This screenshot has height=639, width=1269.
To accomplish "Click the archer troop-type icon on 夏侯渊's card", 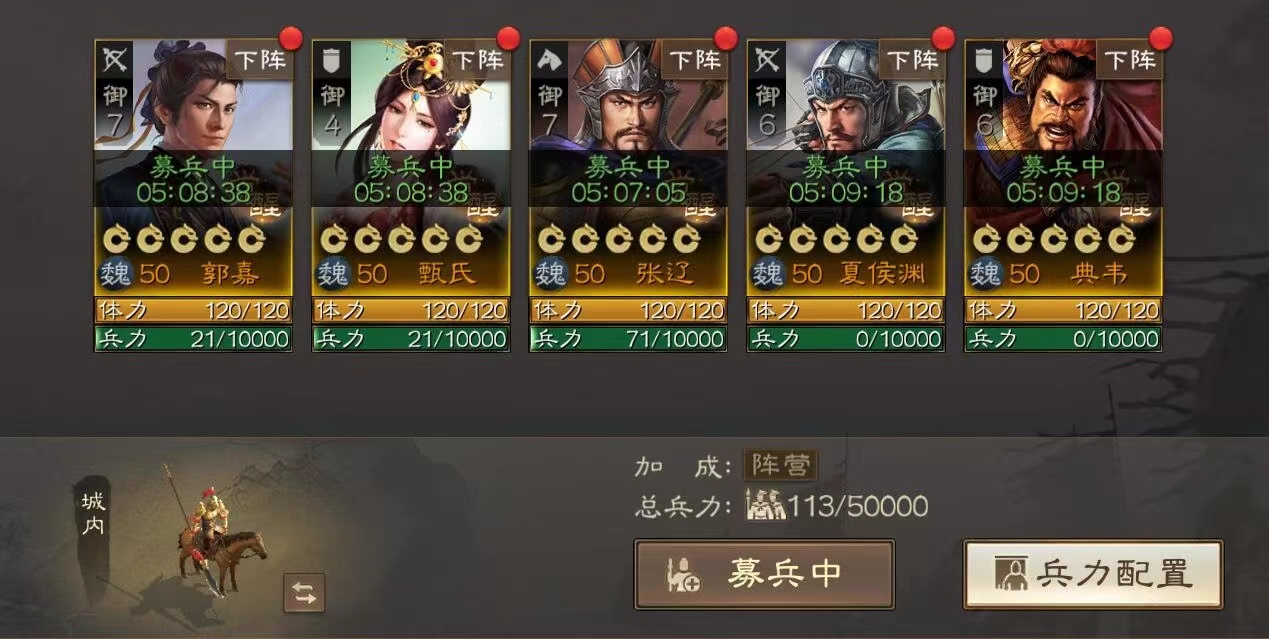I will coord(767,60).
